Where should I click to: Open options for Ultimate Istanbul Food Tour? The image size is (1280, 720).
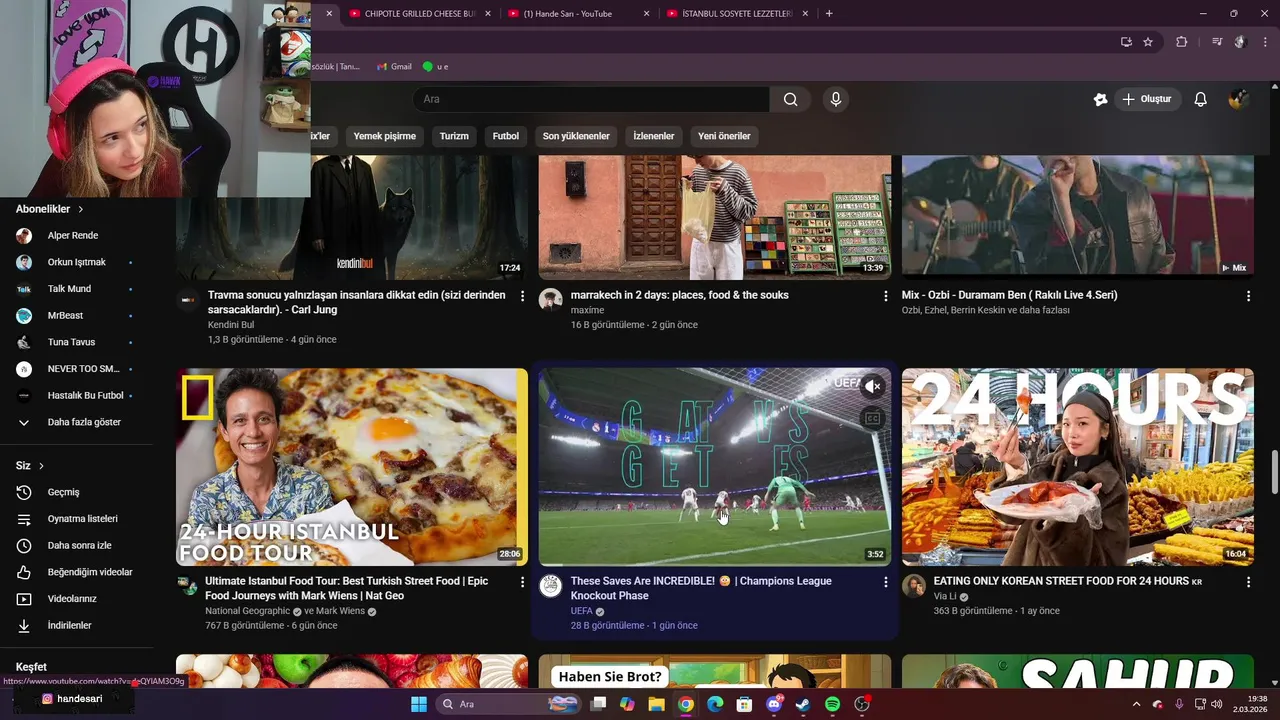522,582
